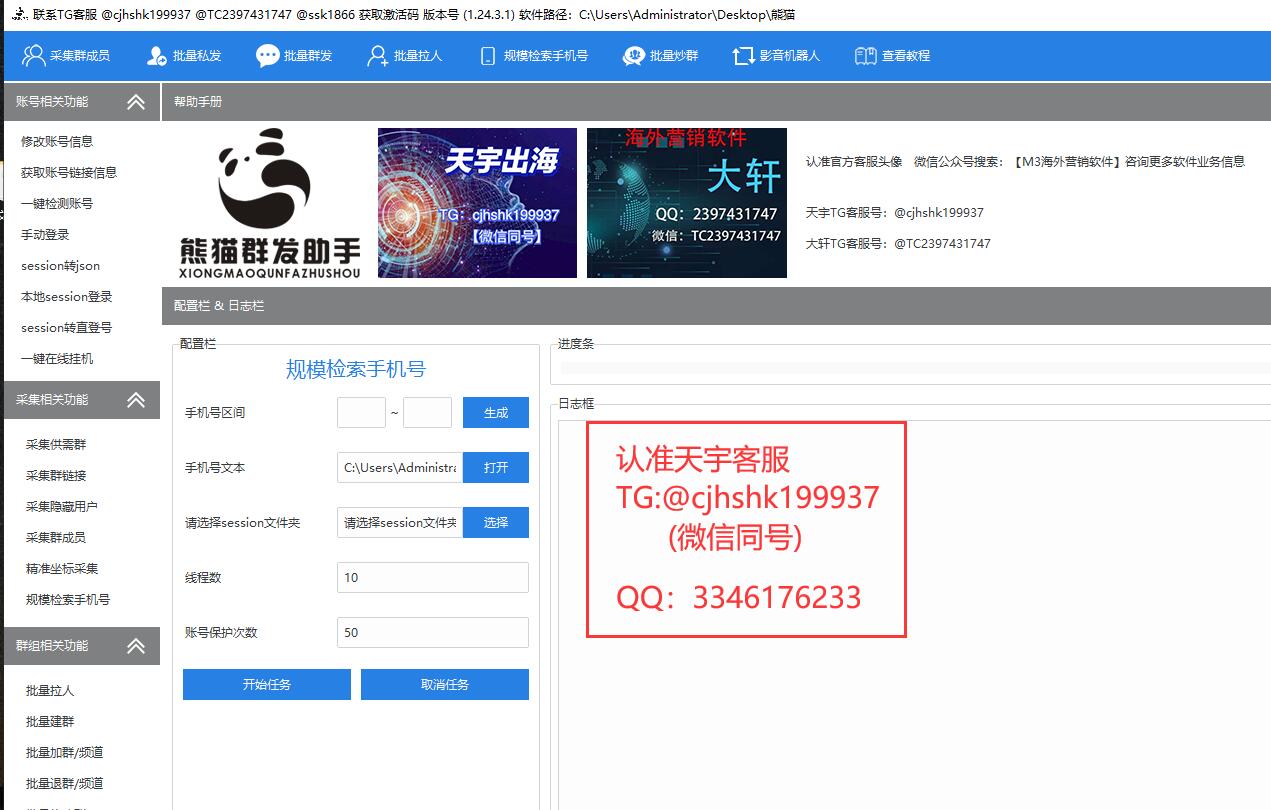
Task: Click the 批量拉人 add-user icon
Action: pyautogui.click(x=378, y=56)
